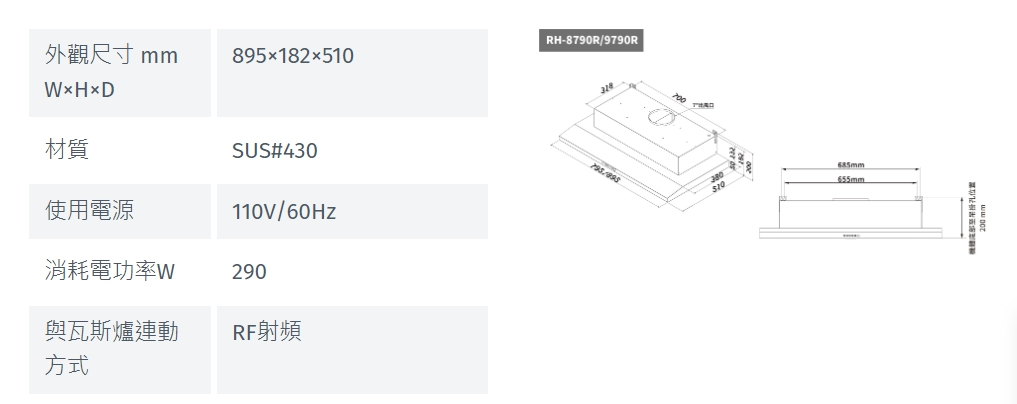Select the 290 wattage value

249,271
